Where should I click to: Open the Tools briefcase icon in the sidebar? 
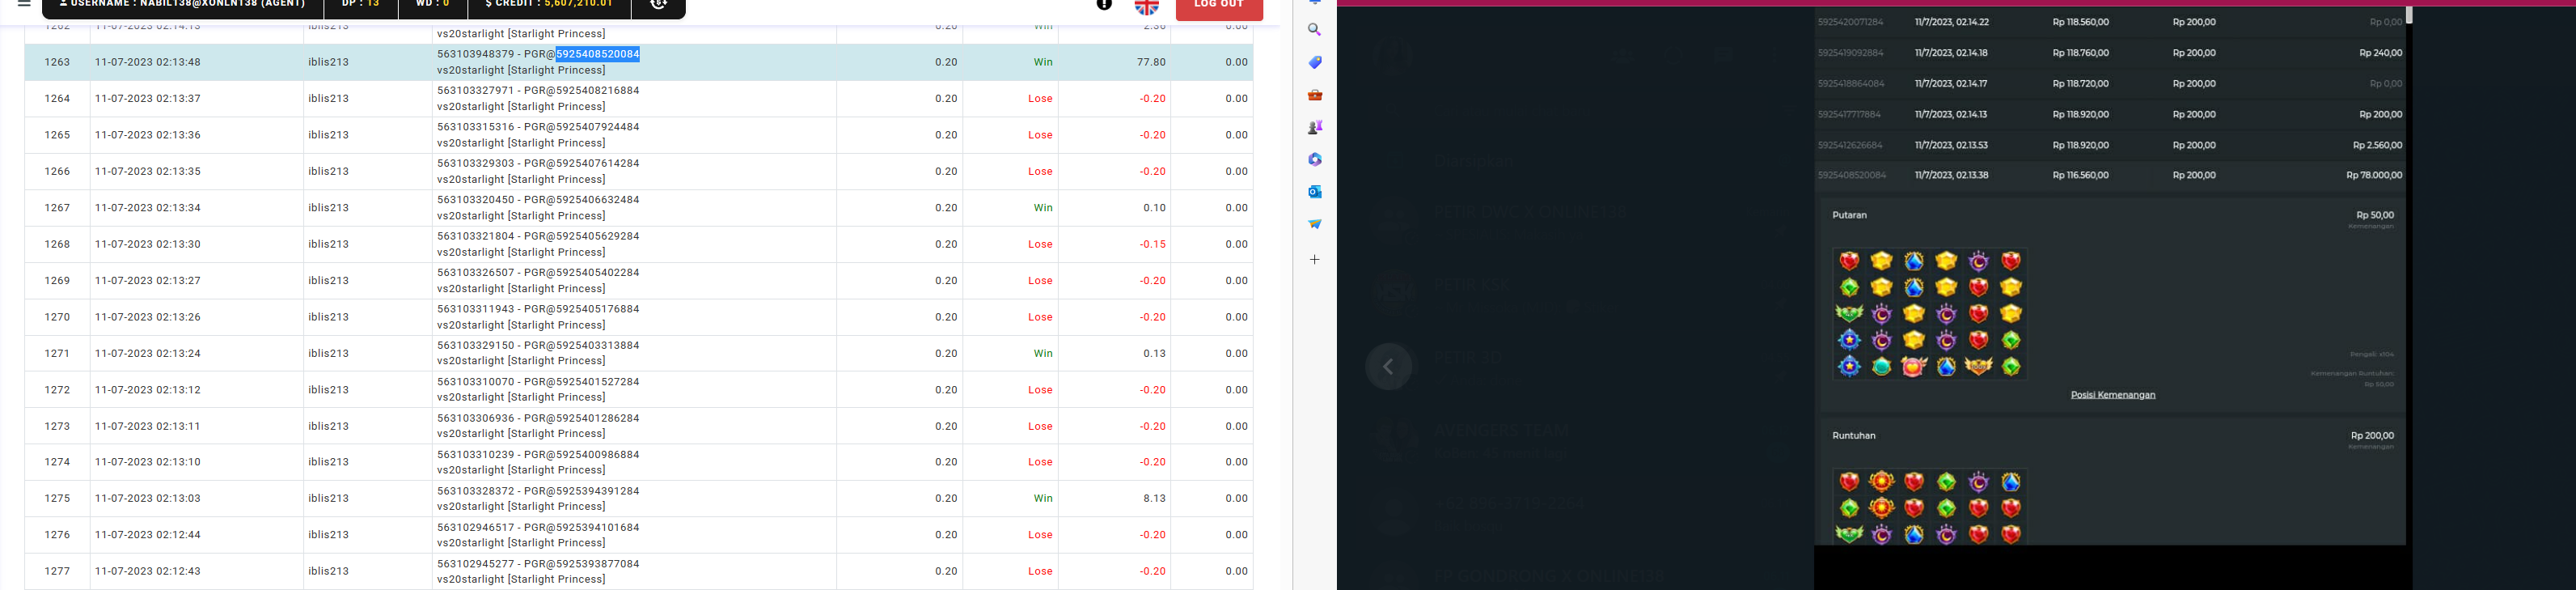1315,95
